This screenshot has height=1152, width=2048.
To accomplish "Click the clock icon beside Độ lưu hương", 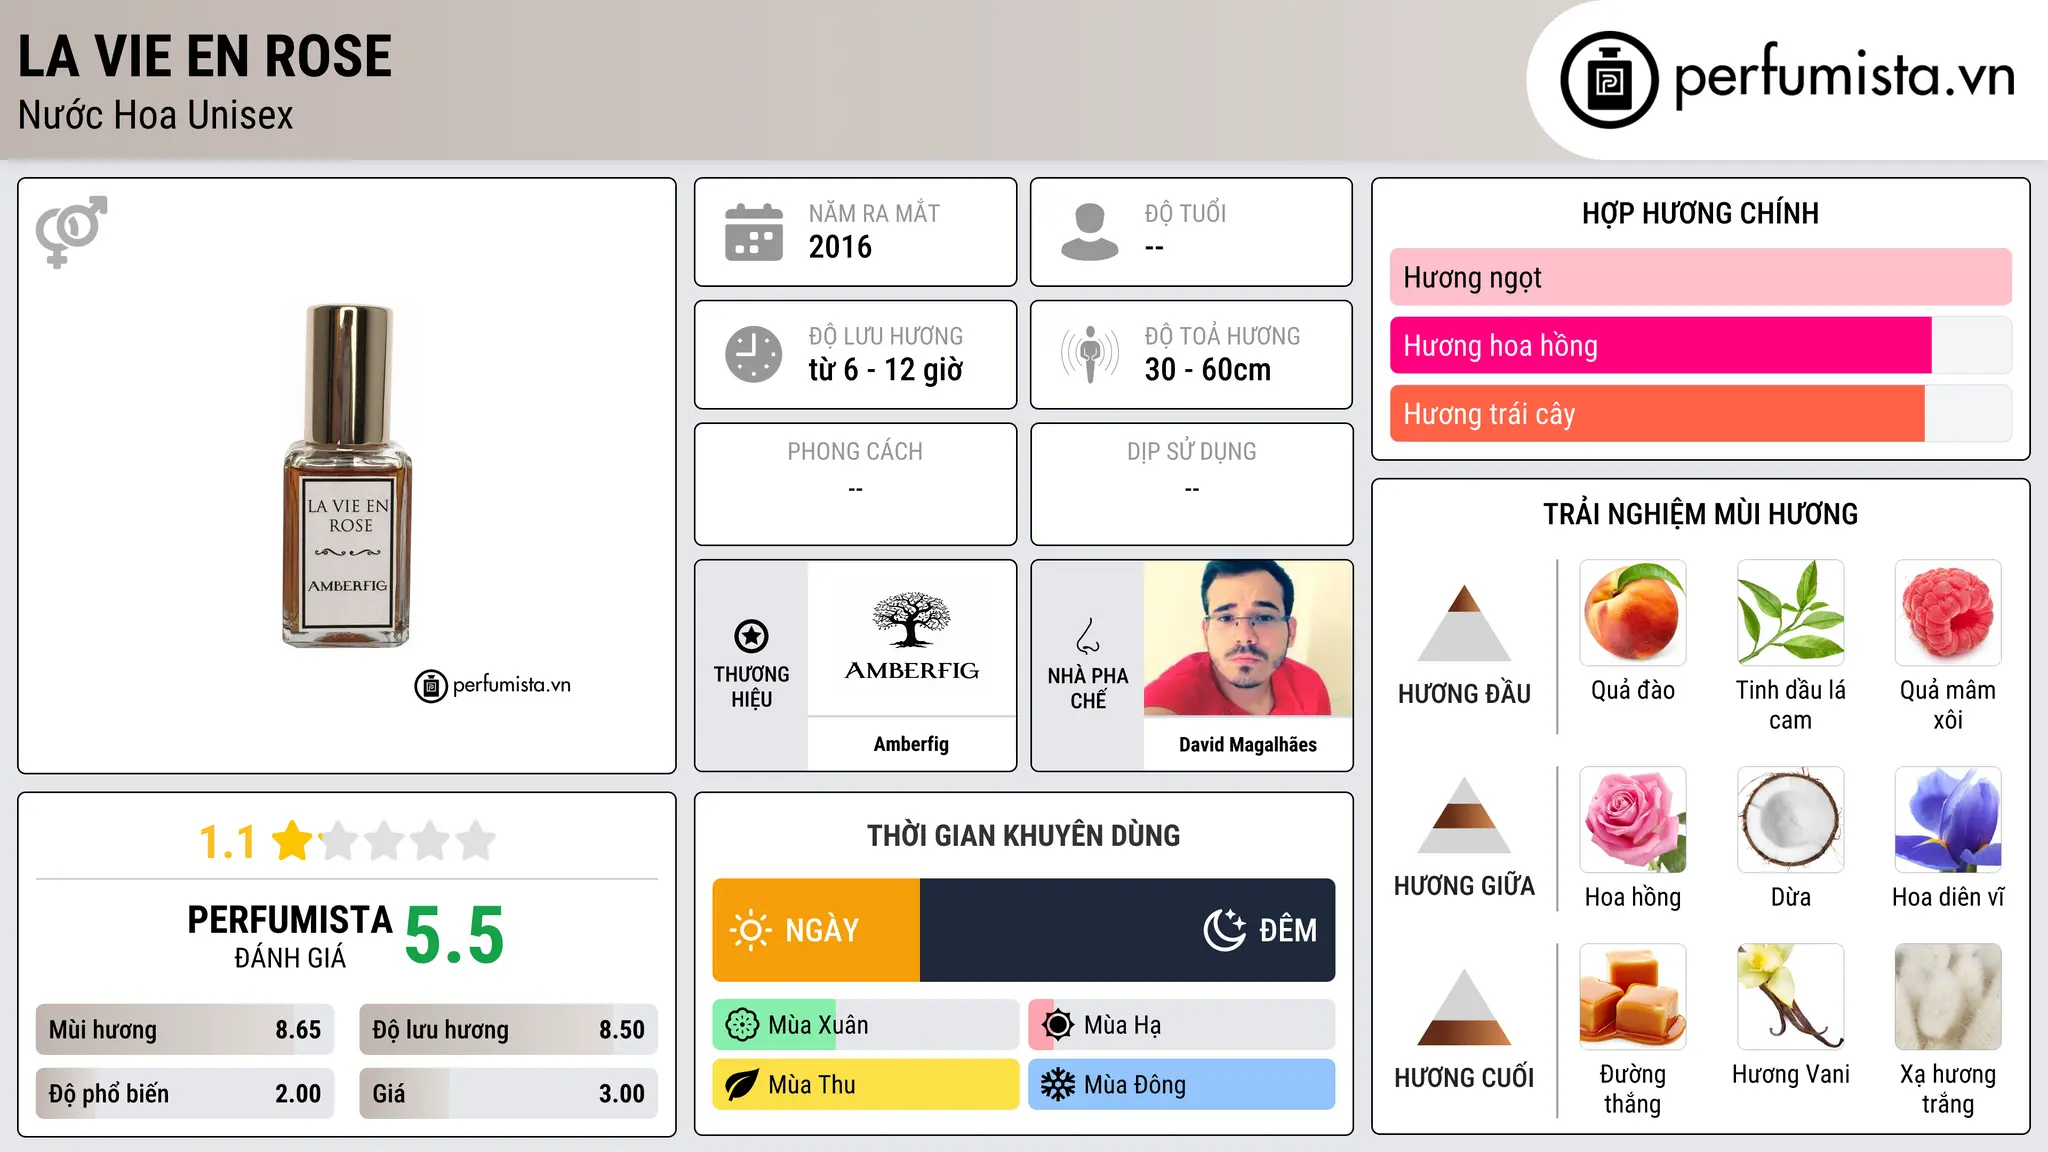I will pos(754,354).
